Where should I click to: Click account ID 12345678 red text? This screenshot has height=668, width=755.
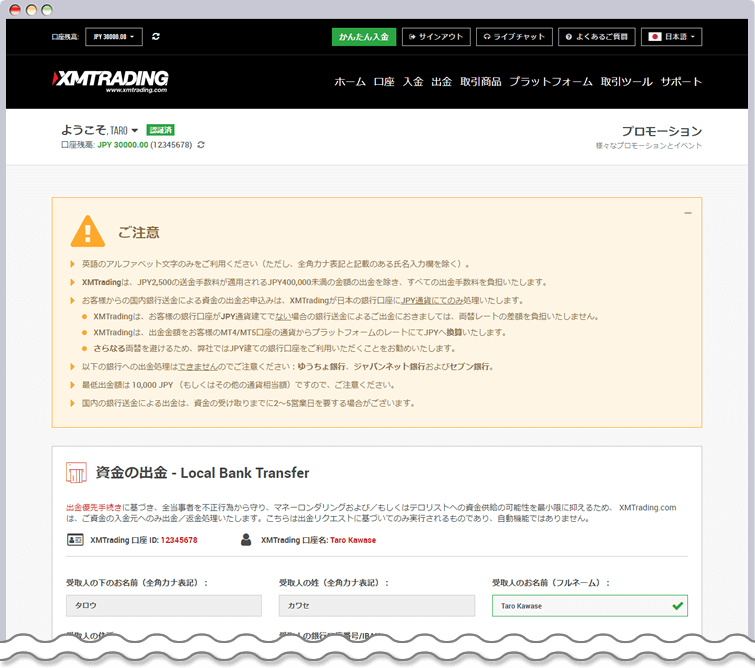[179, 540]
